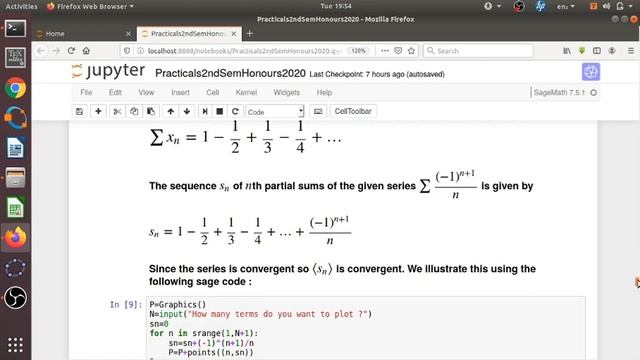Open the Widgets menu
This screenshot has width=640, height=360.
[287, 92]
